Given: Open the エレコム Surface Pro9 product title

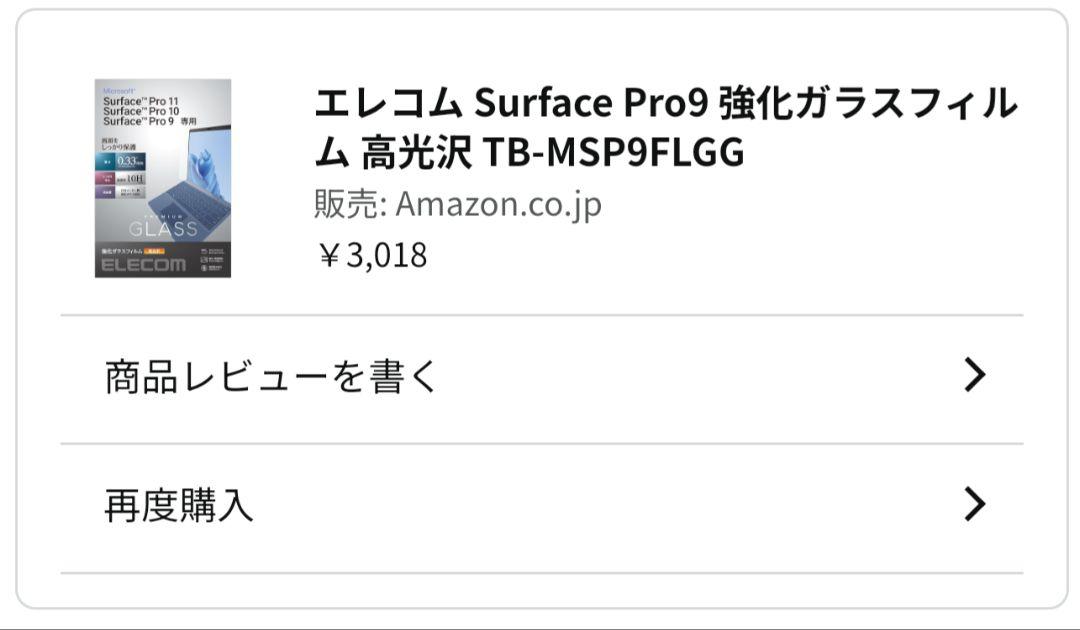Looking at the screenshot, I should 665,127.
